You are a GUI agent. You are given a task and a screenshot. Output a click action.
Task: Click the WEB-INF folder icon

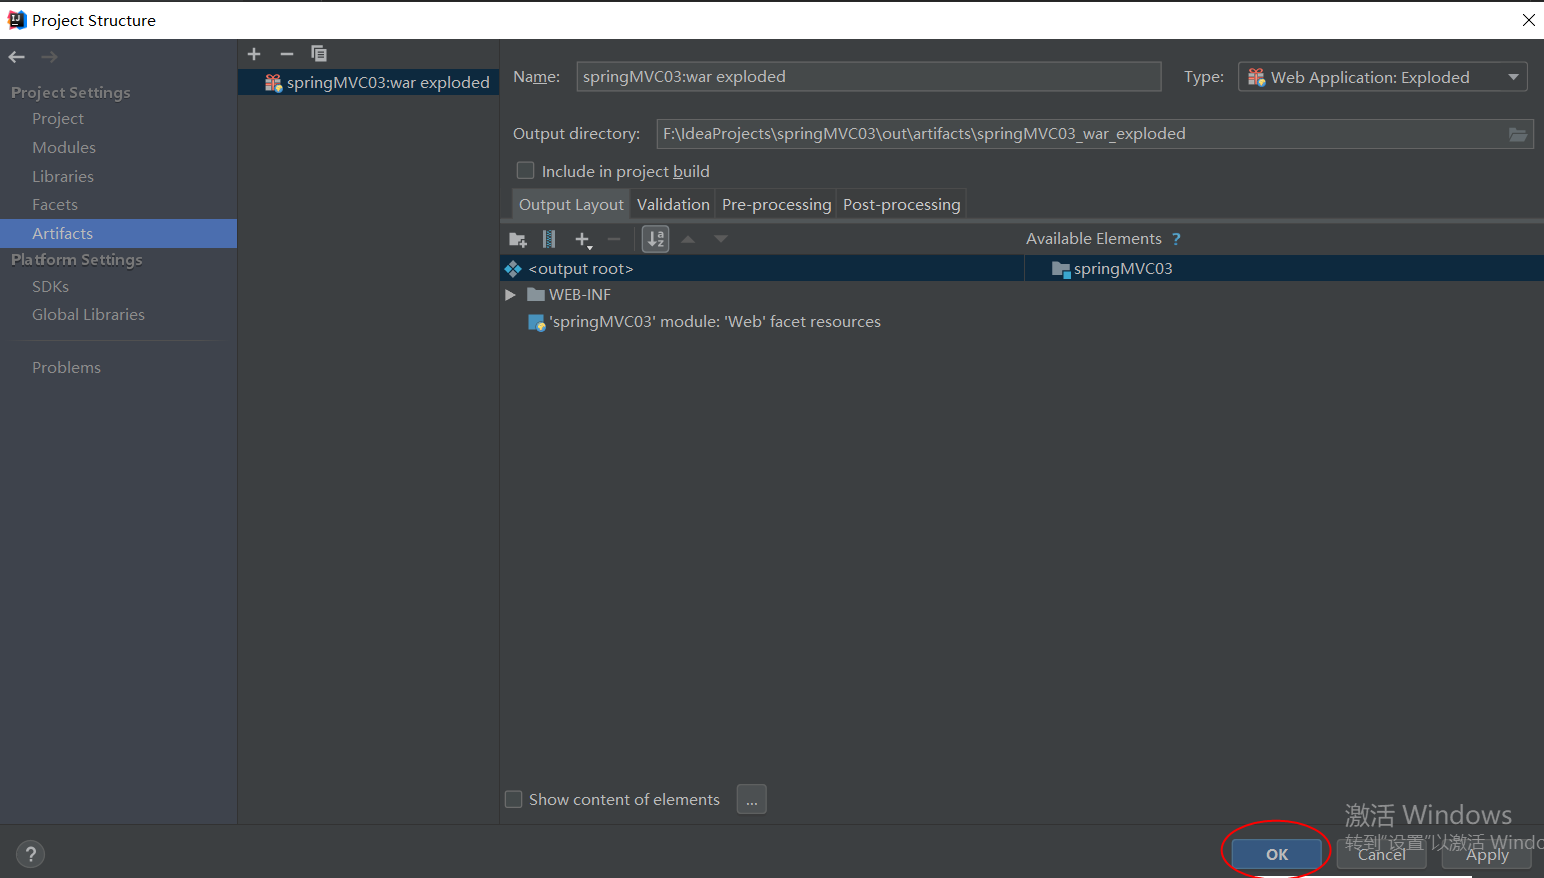(x=536, y=295)
